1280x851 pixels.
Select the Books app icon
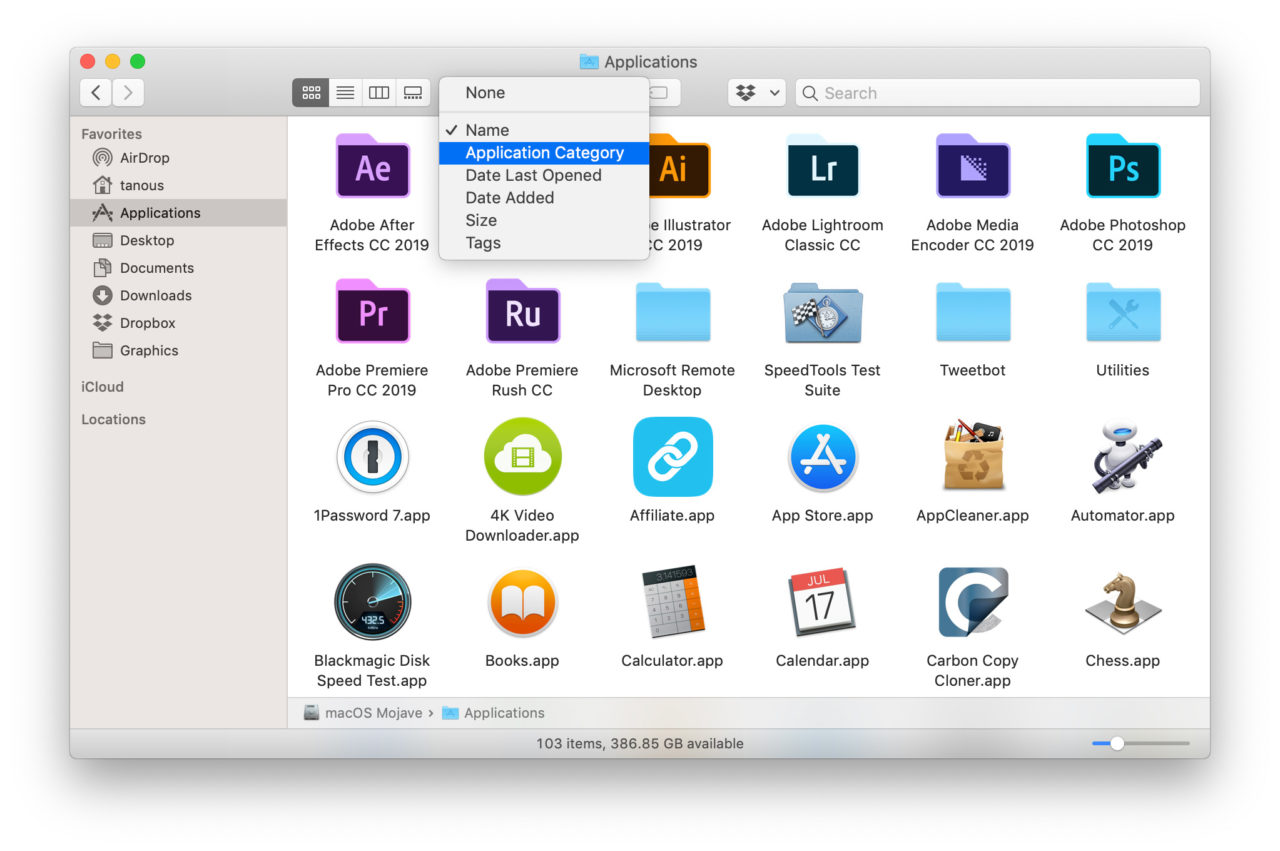coord(522,602)
